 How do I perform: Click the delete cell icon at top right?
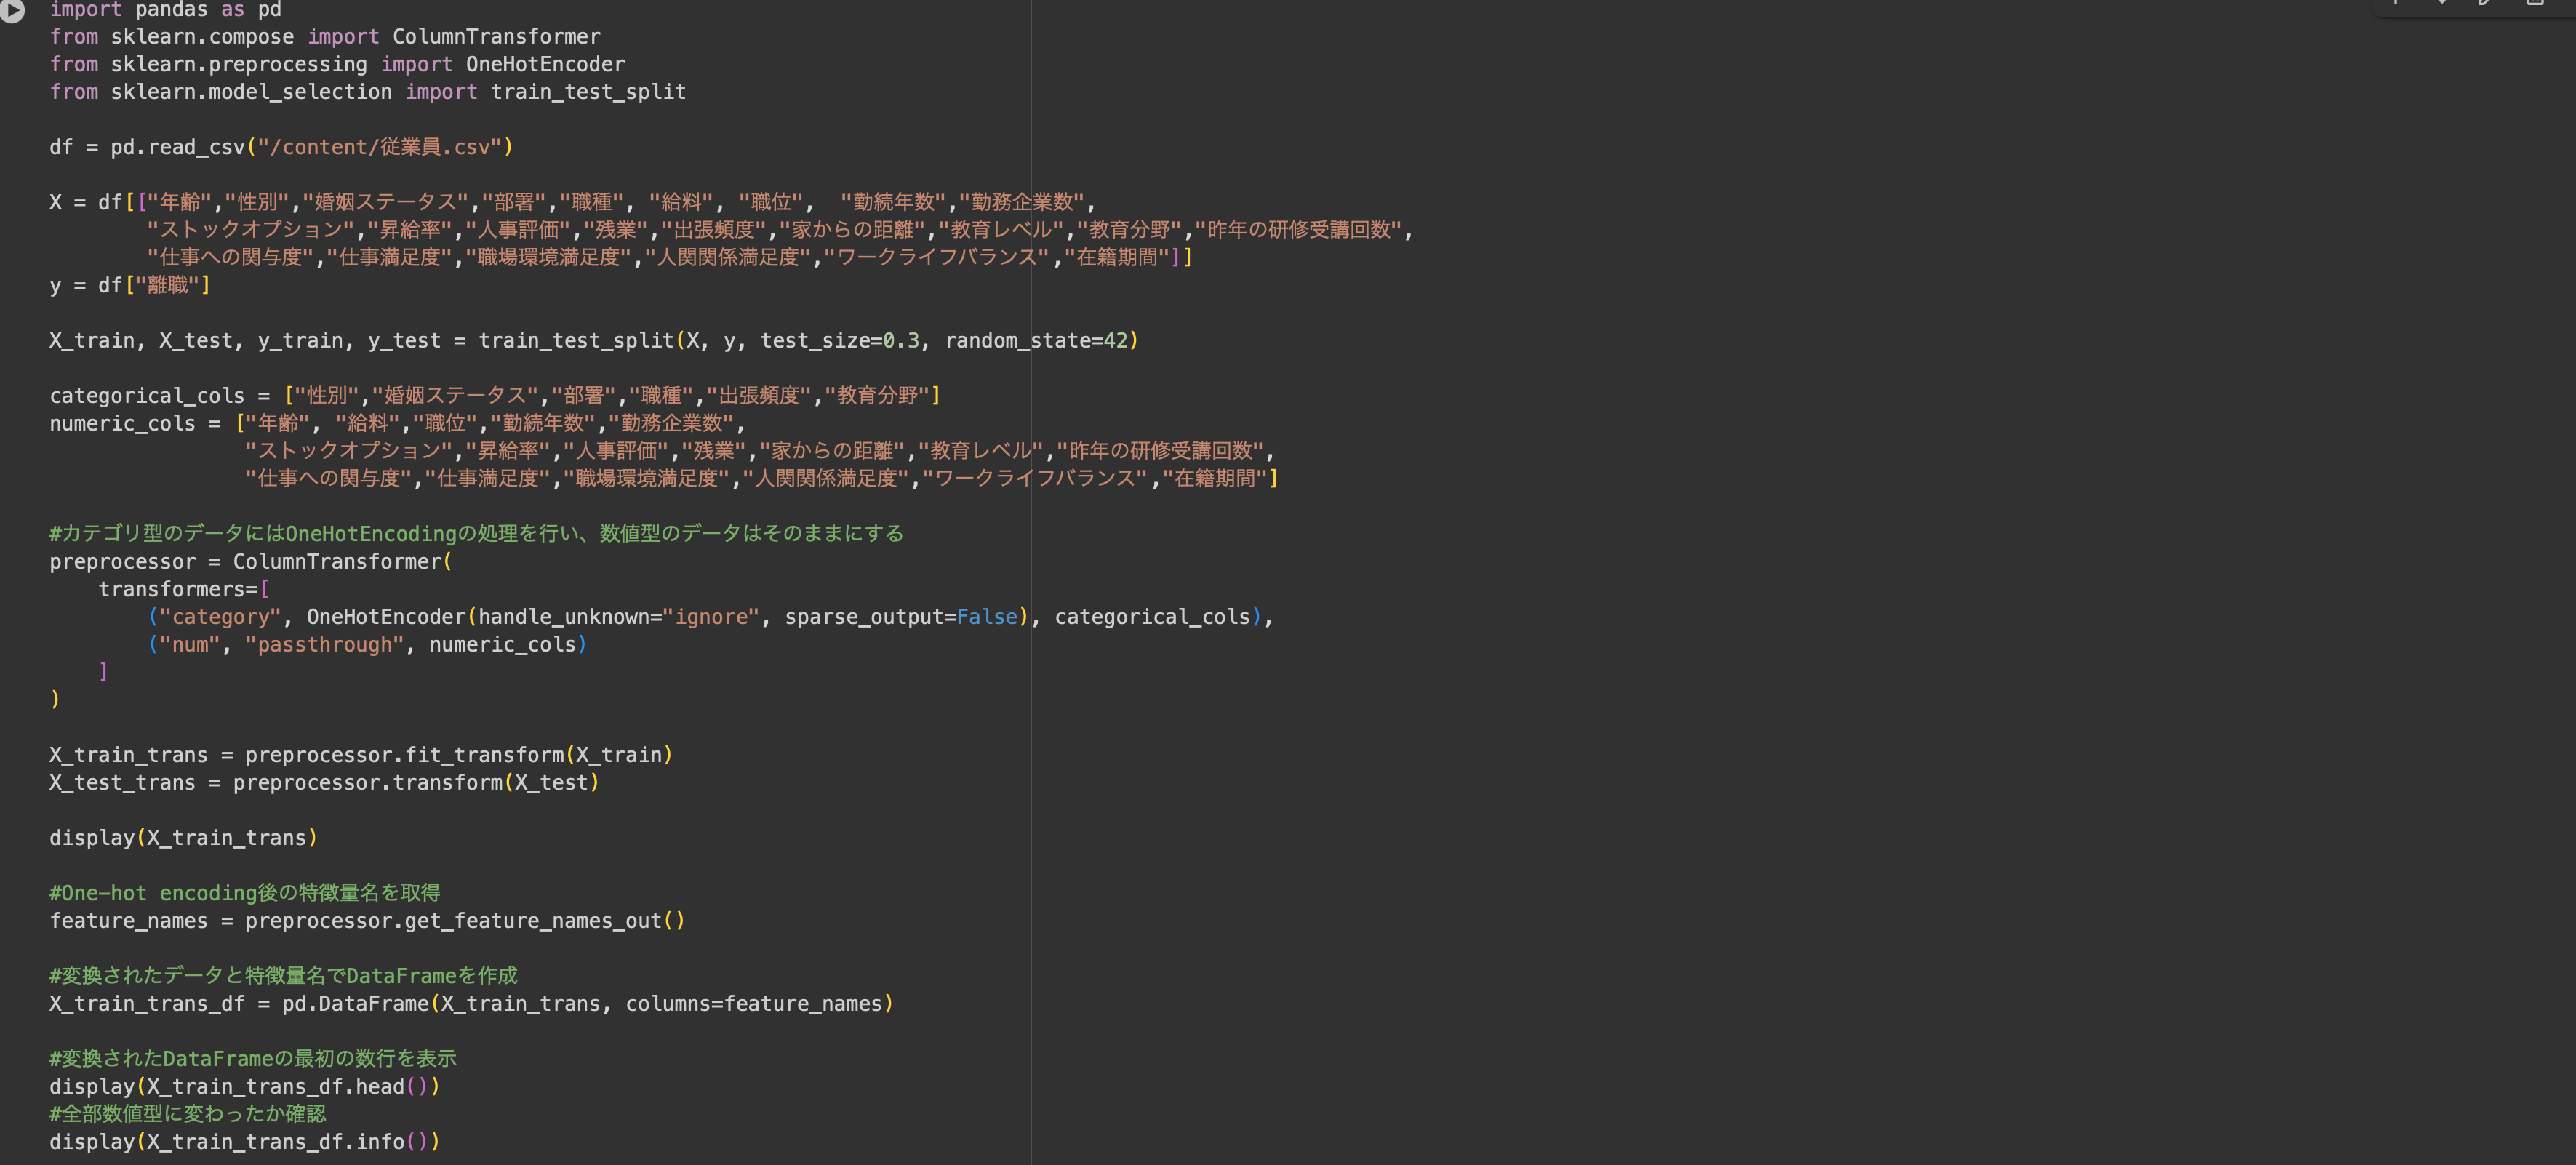click(2534, 3)
